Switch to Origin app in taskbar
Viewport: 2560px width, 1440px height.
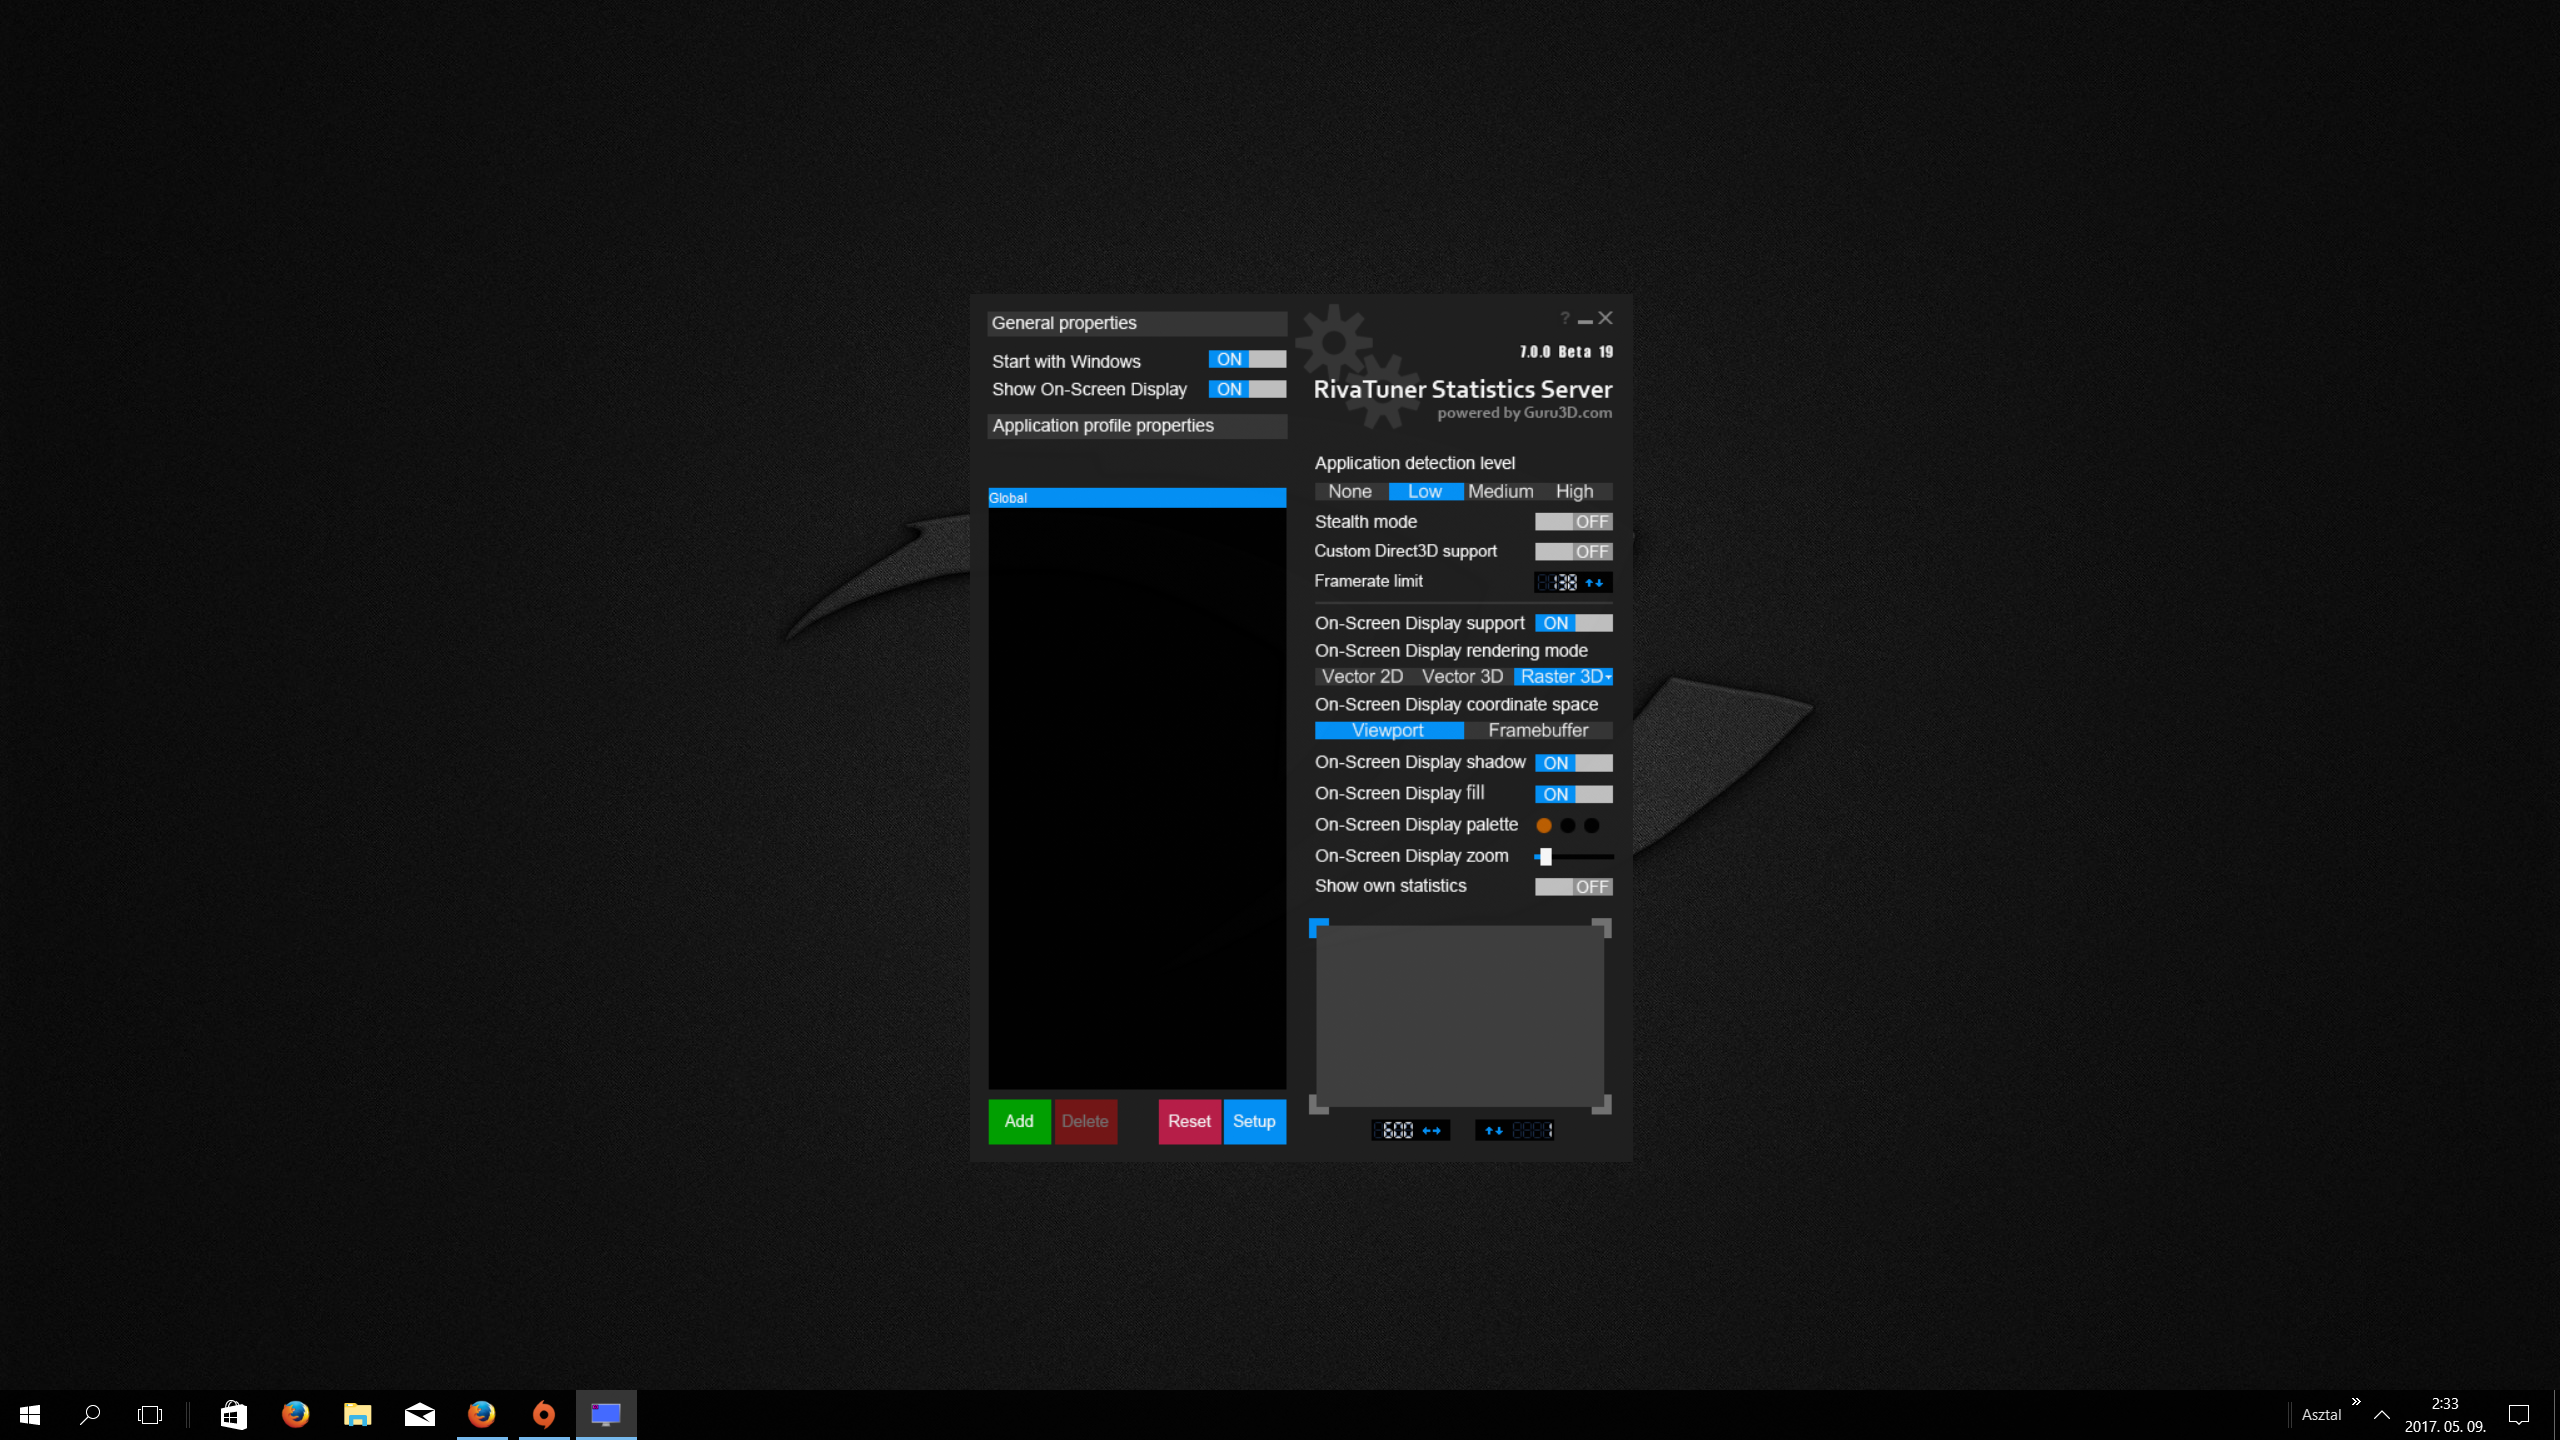point(544,1415)
